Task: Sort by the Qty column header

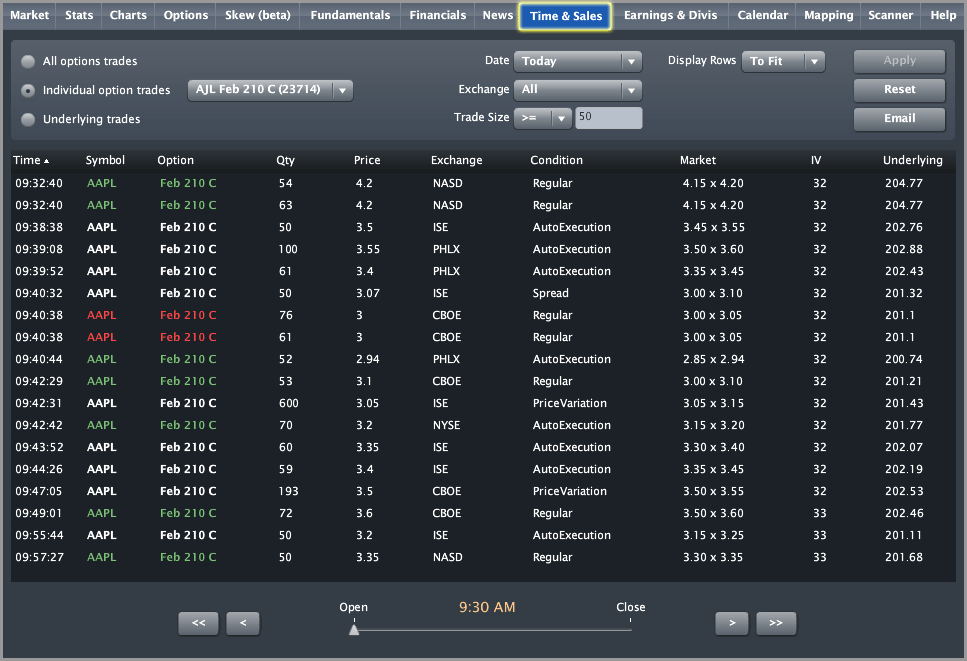Action: coord(286,160)
